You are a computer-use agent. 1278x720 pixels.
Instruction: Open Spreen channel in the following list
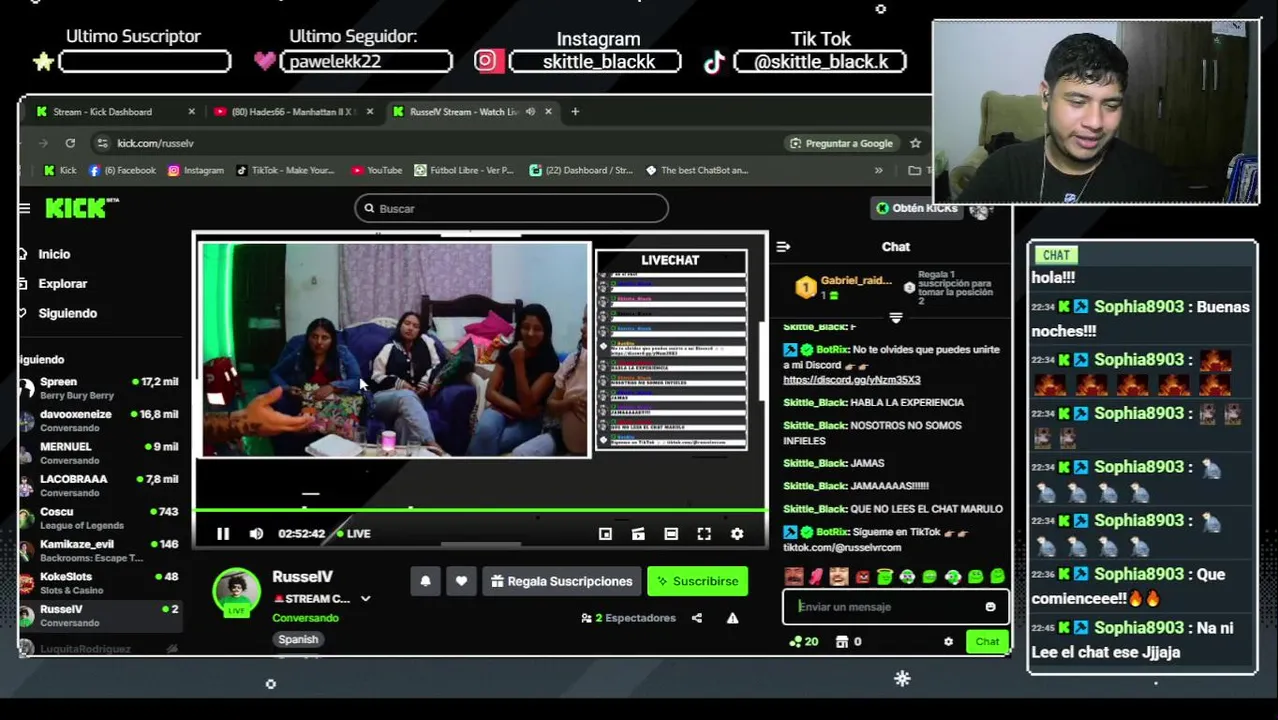click(x=99, y=388)
